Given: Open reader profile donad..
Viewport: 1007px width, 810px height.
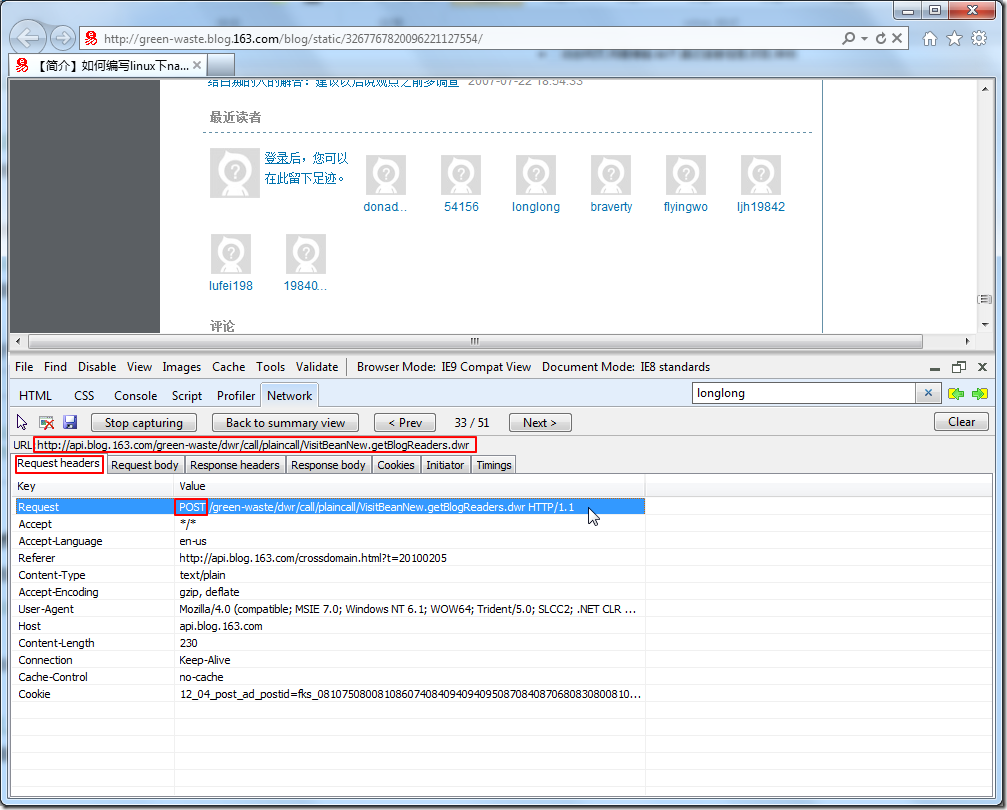Looking at the screenshot, I should [x=385, y=207].
